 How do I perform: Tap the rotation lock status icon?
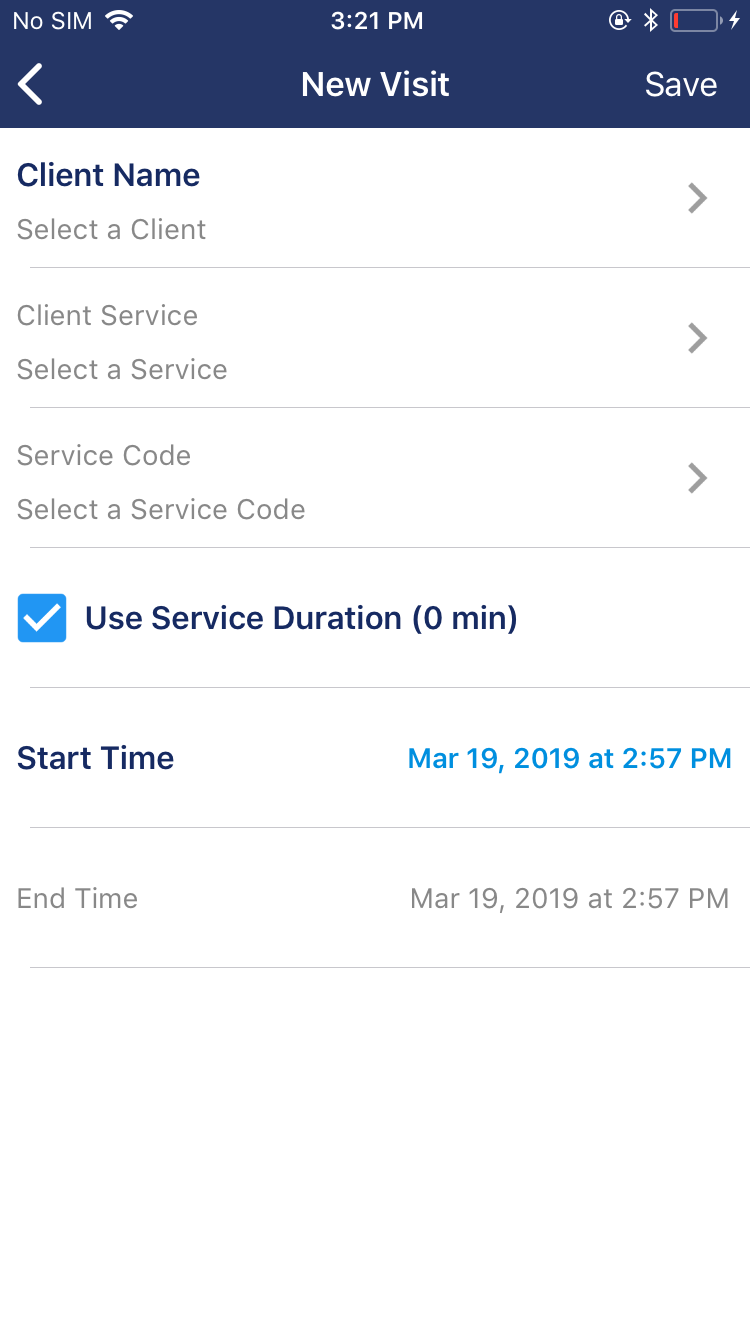coord(620,20)
